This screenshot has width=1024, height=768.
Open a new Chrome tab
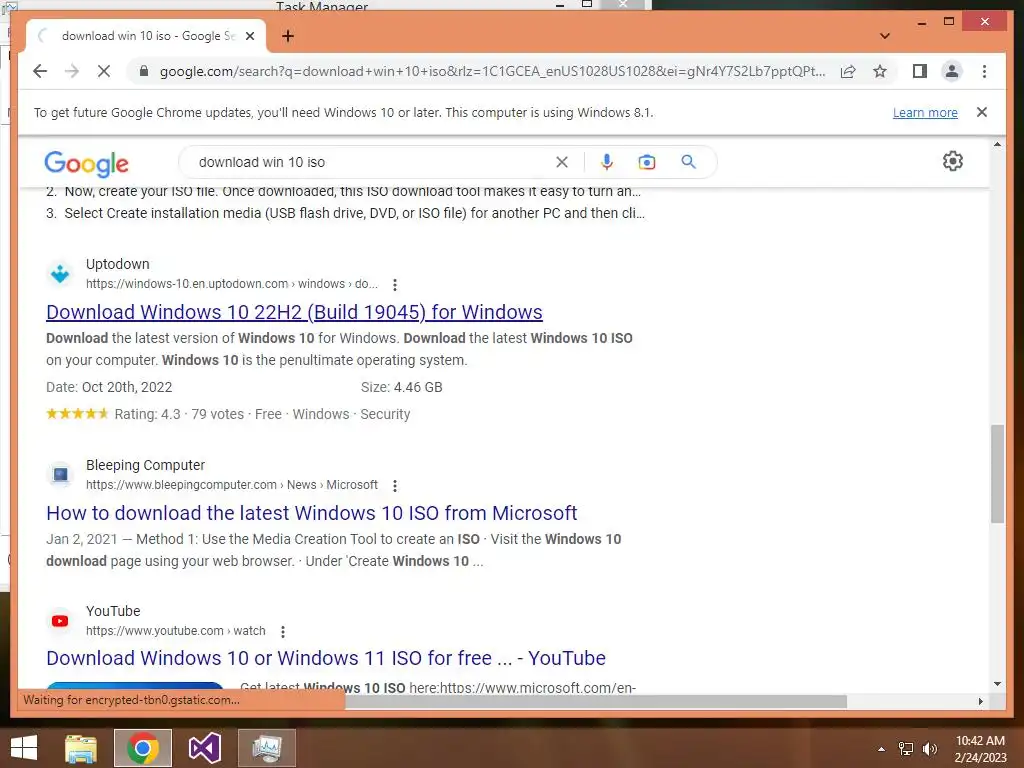pos(288,36)
